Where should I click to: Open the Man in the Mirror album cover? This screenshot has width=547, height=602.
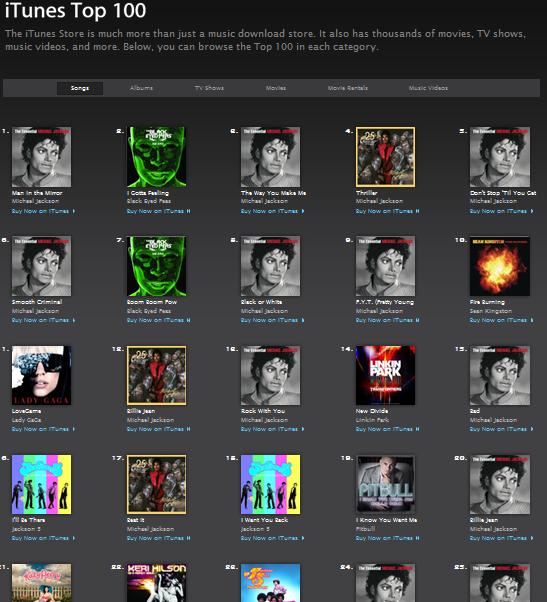click(41, 157)
